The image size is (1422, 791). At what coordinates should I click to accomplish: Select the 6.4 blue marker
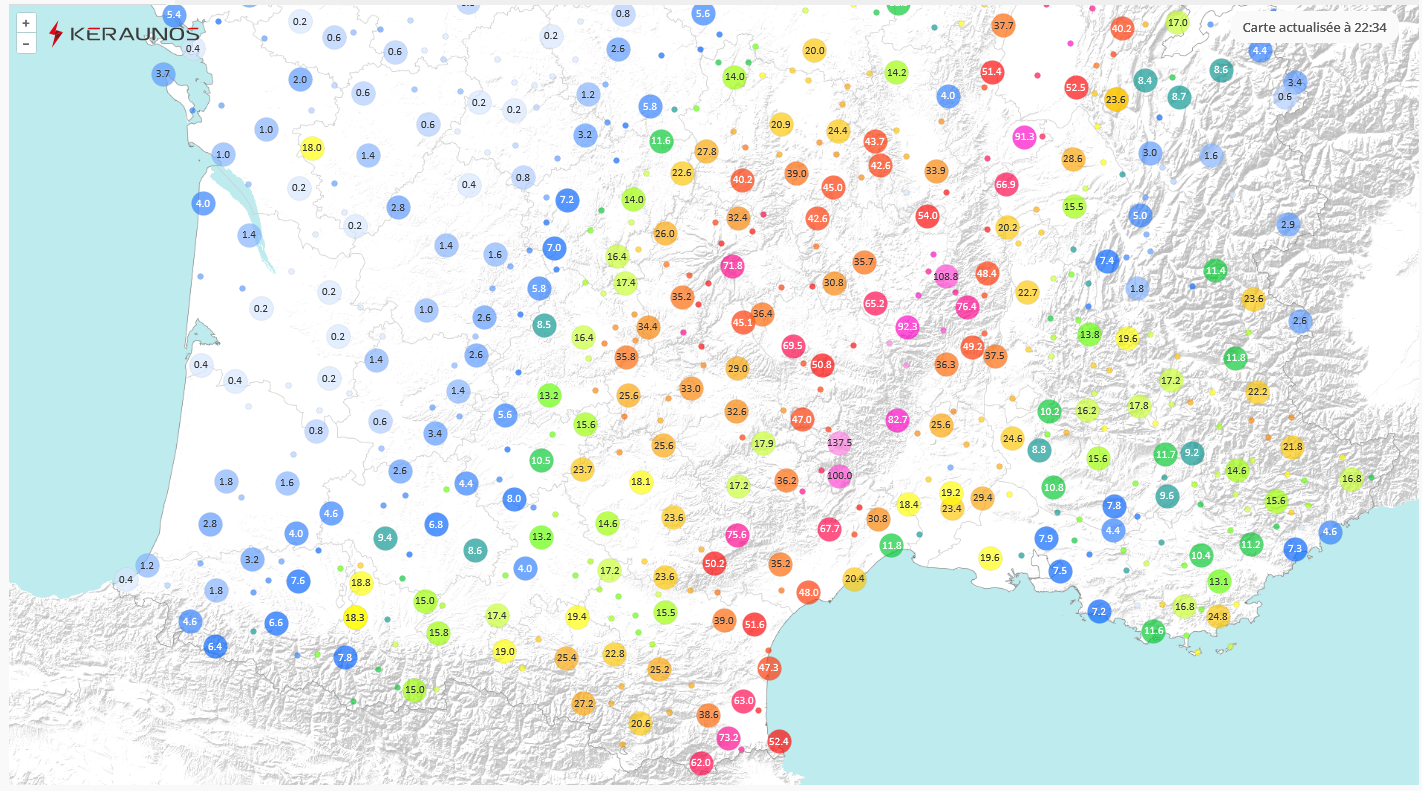coord(215,646)
